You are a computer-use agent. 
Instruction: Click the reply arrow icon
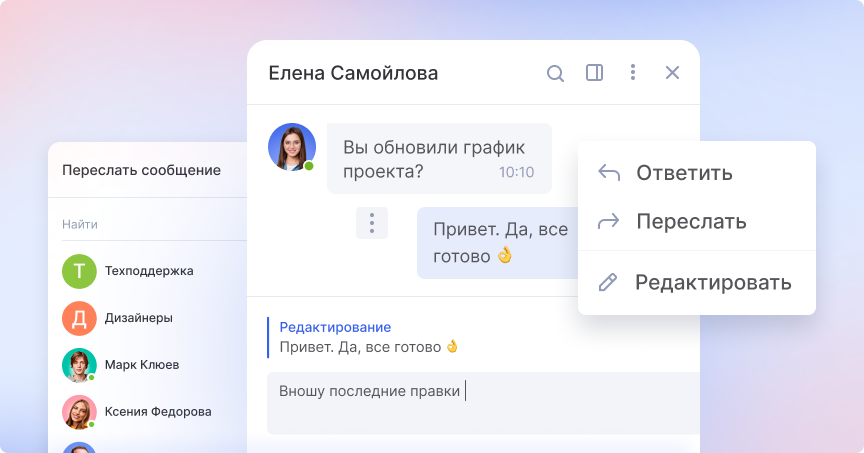coord(609,173)
